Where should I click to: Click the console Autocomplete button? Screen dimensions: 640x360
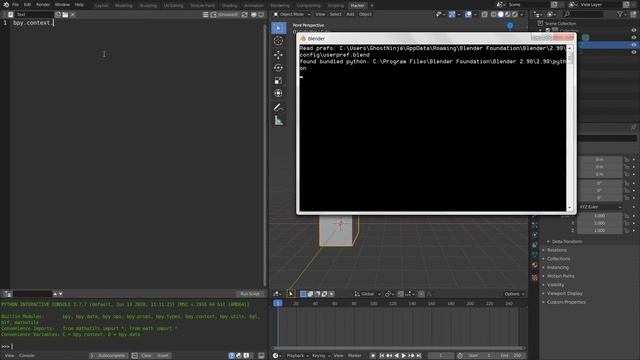[109, 356]
